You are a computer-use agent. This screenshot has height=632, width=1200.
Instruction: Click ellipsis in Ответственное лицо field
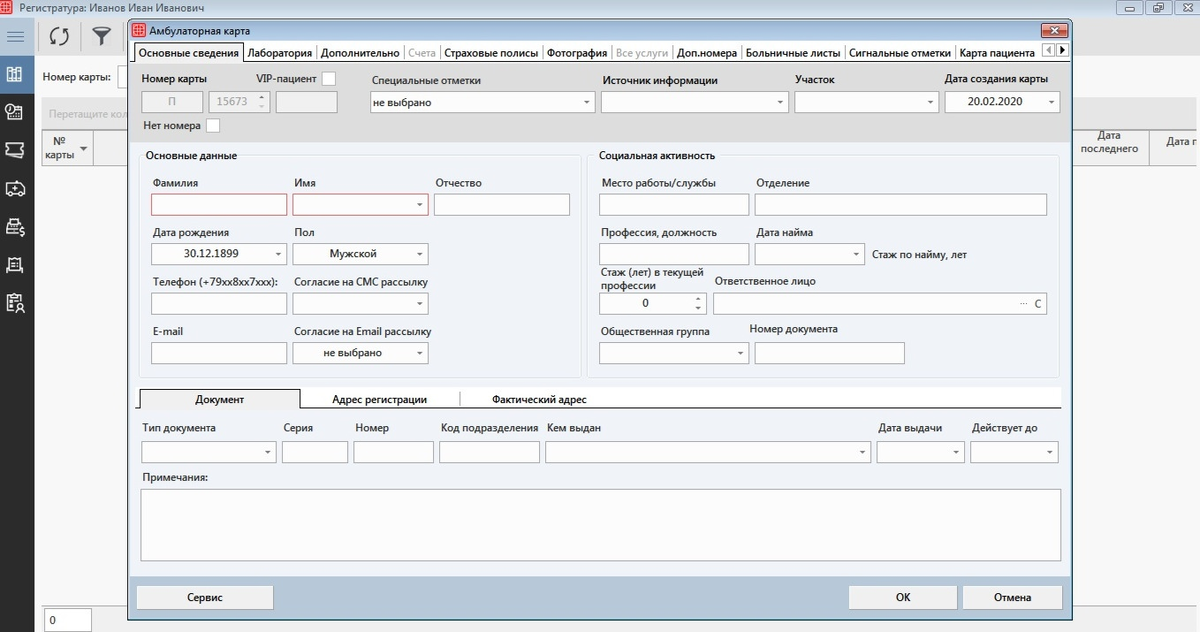pyautogui.click(x=1023, y=303)
